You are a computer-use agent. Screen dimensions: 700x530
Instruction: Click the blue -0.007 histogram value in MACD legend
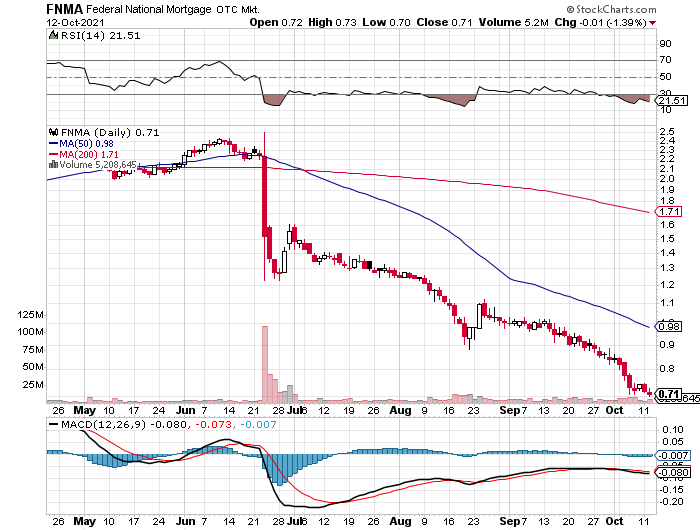coord(258,424)
